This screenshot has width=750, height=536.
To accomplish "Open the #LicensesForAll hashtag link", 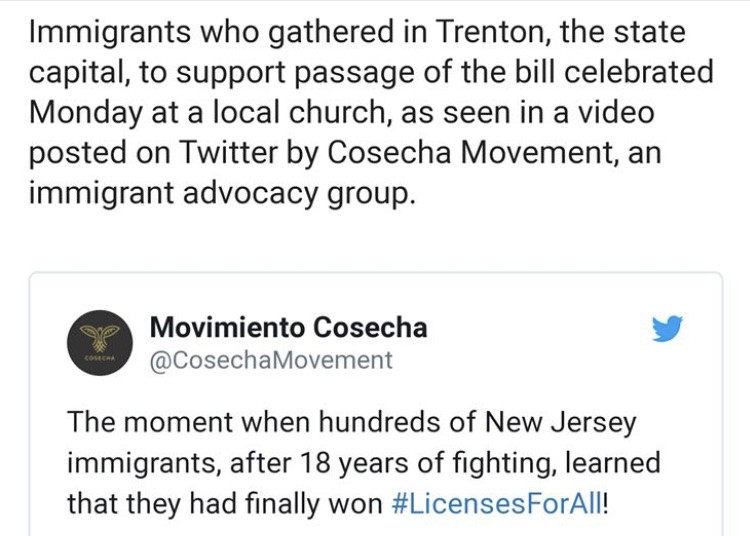I will coord(498,502).
